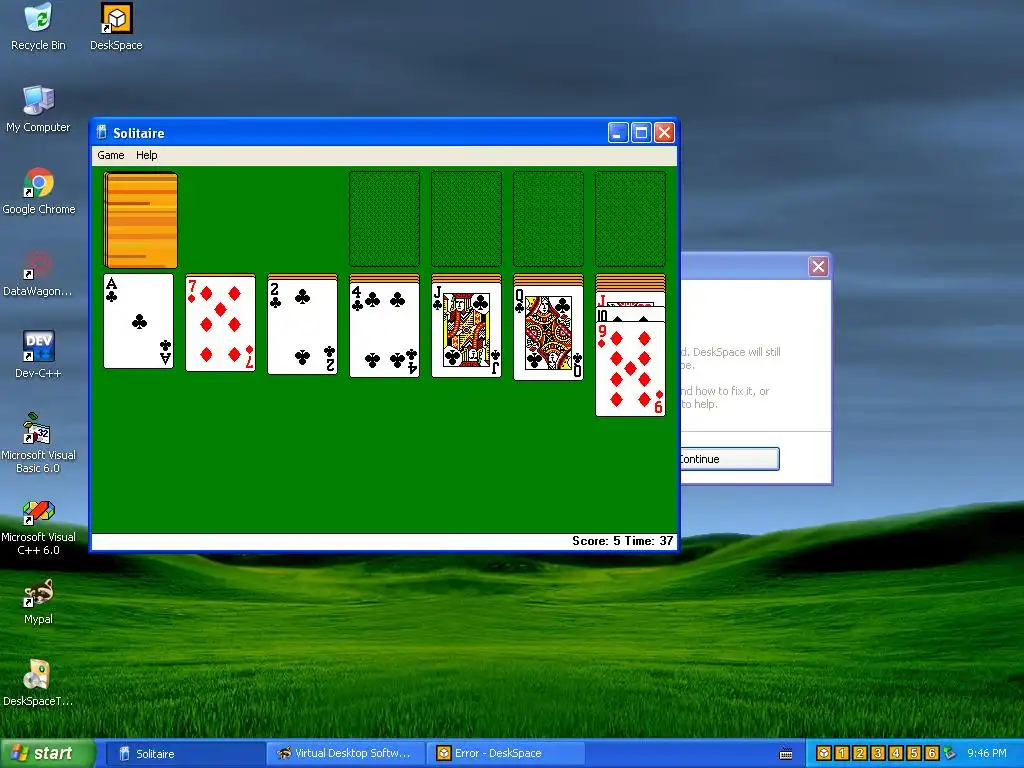
Task: Click the face-down stock deck to deal
Action: 140,220
